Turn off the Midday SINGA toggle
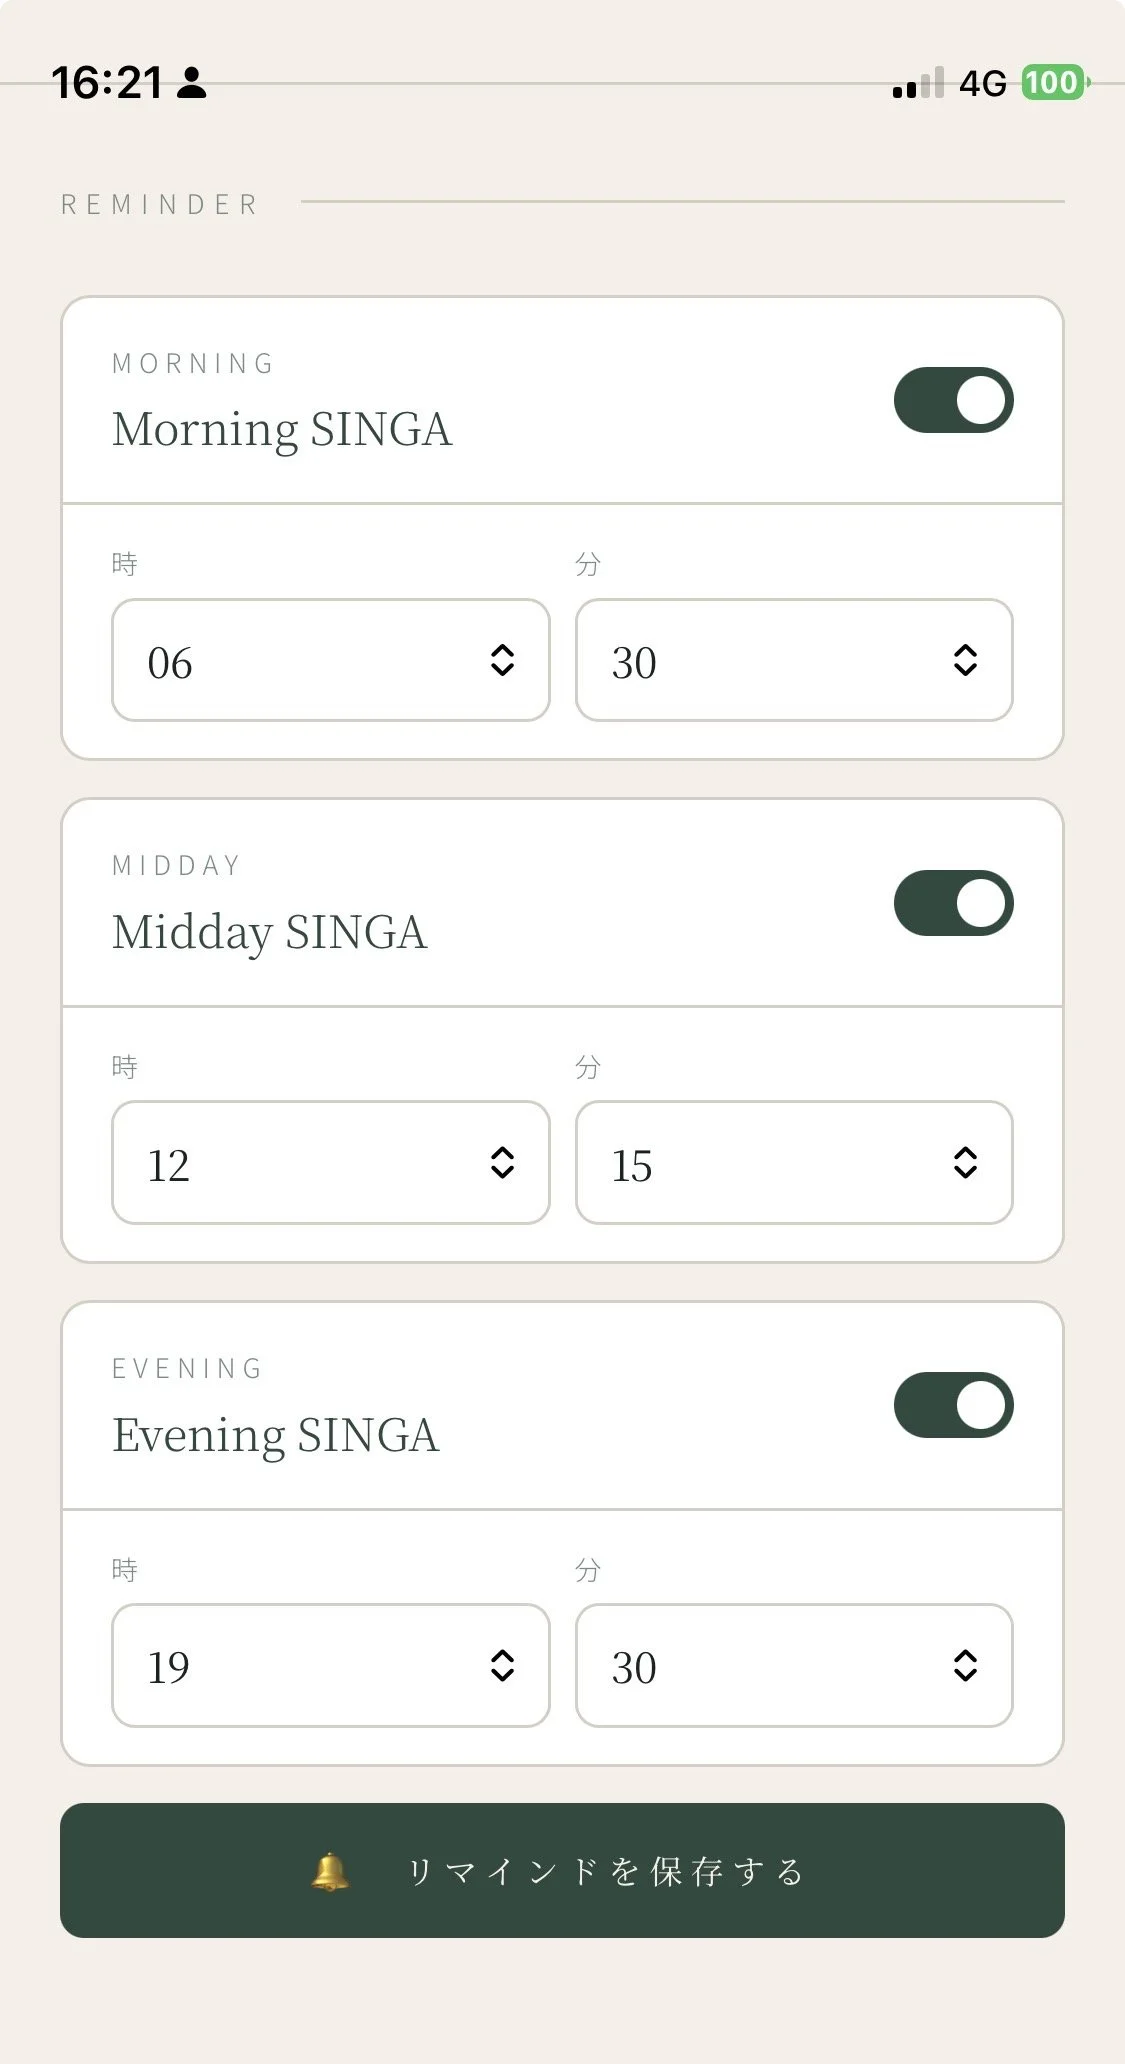Image resolution: width=1125 pixels, height=2064 pixels. pos(953,903)
